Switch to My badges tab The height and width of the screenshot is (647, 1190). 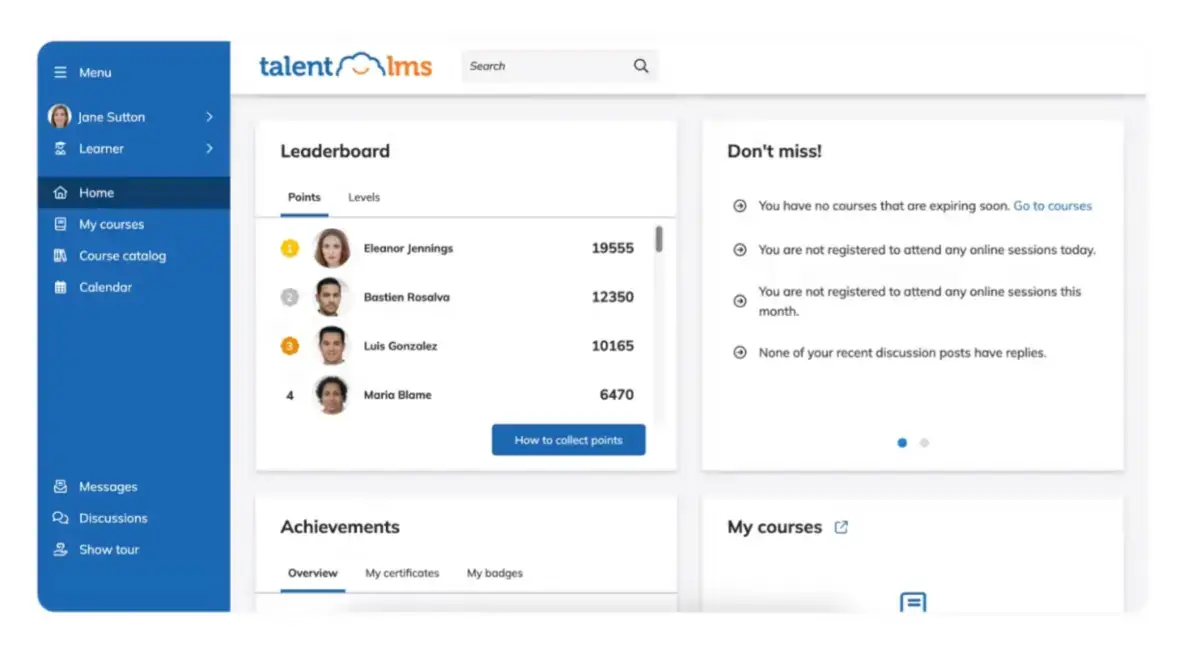coord(495,573)
